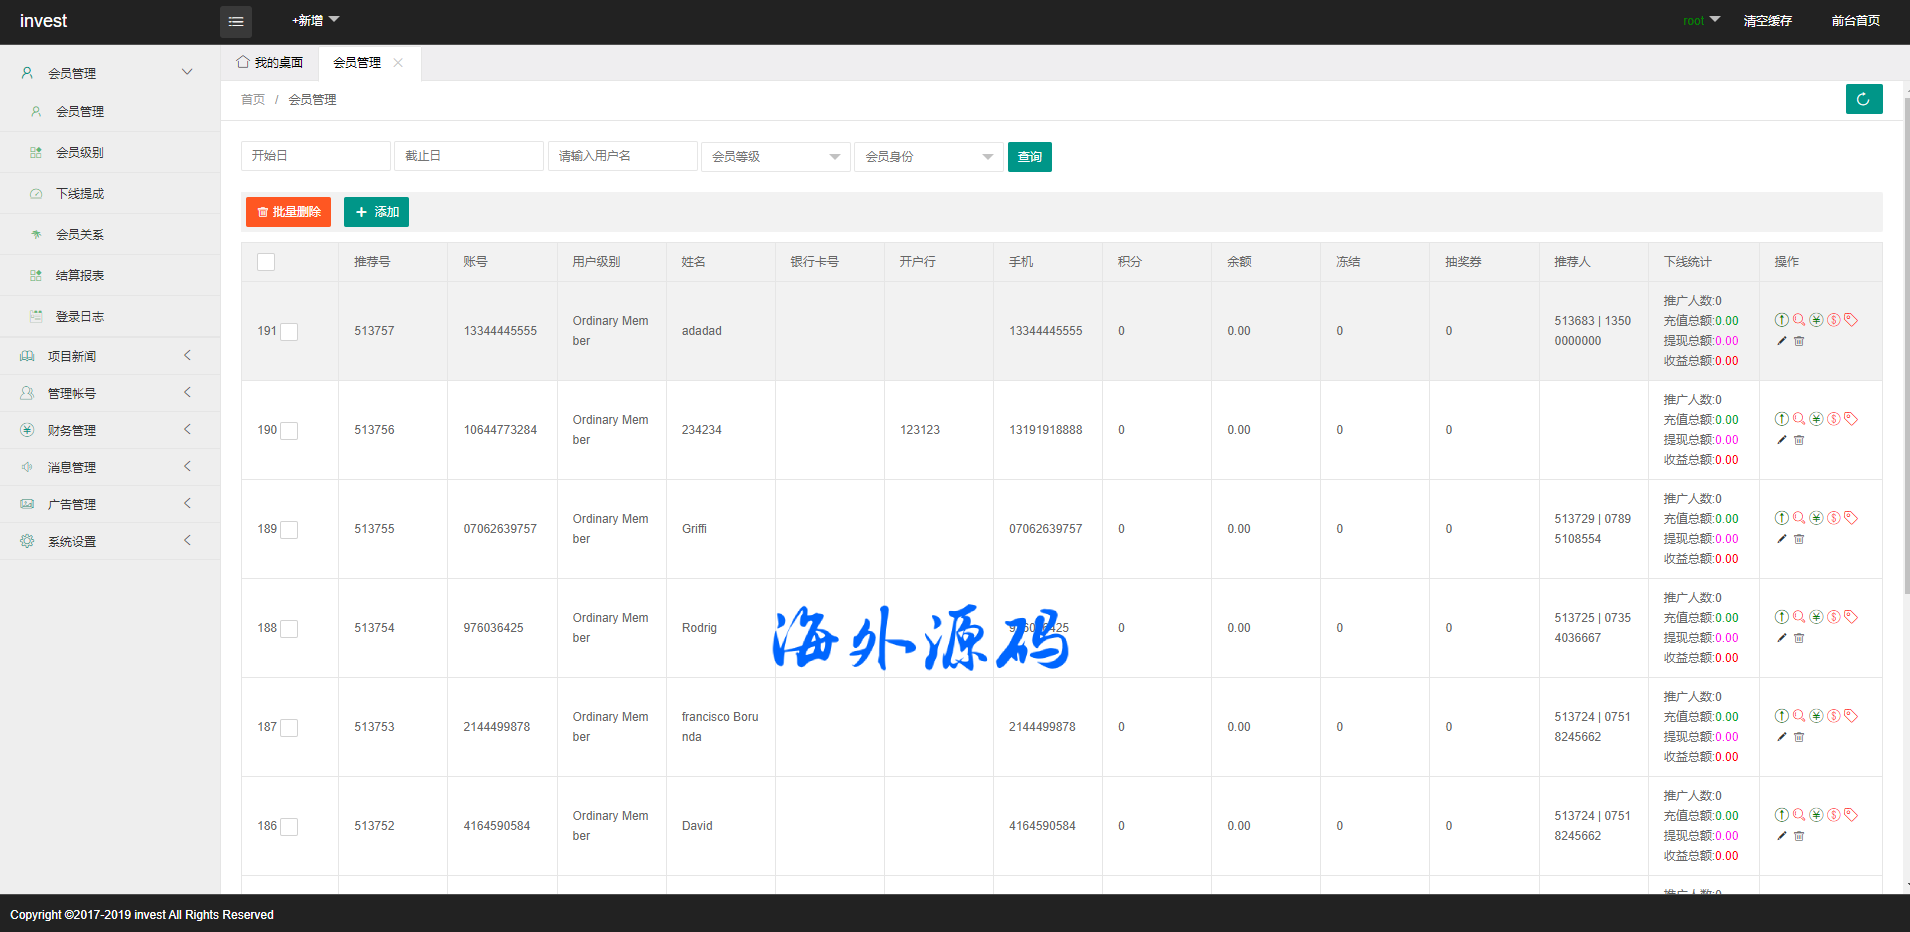Click the orange 批量删除 button
Screen dimensions: 1910x932
pyautogui.click(x=288, y=212)
